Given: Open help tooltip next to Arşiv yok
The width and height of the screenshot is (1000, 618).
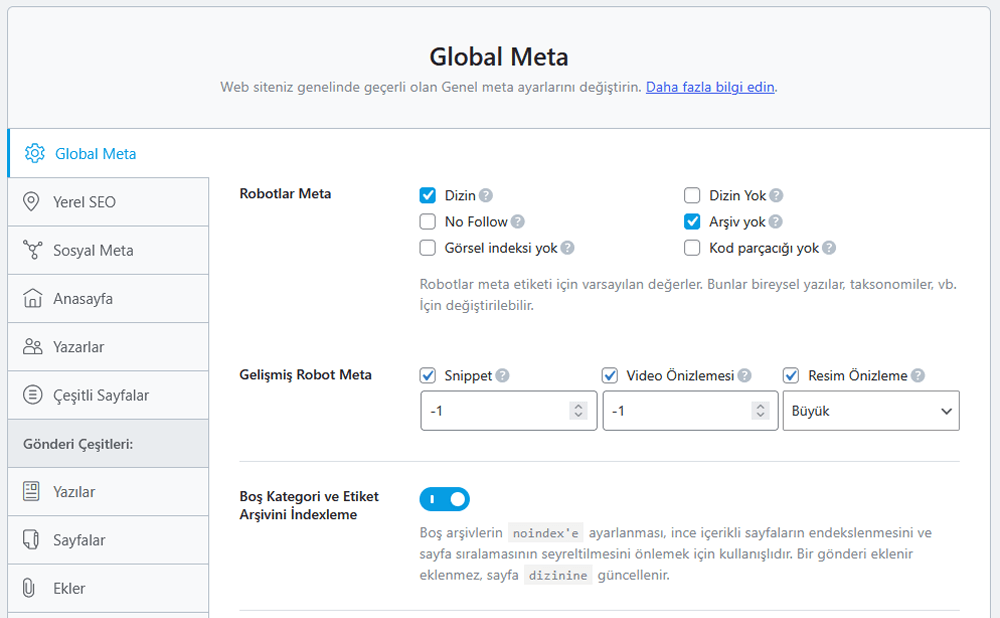Looking at the screenshot, I should pyautogui.click(x=776, y=221).
